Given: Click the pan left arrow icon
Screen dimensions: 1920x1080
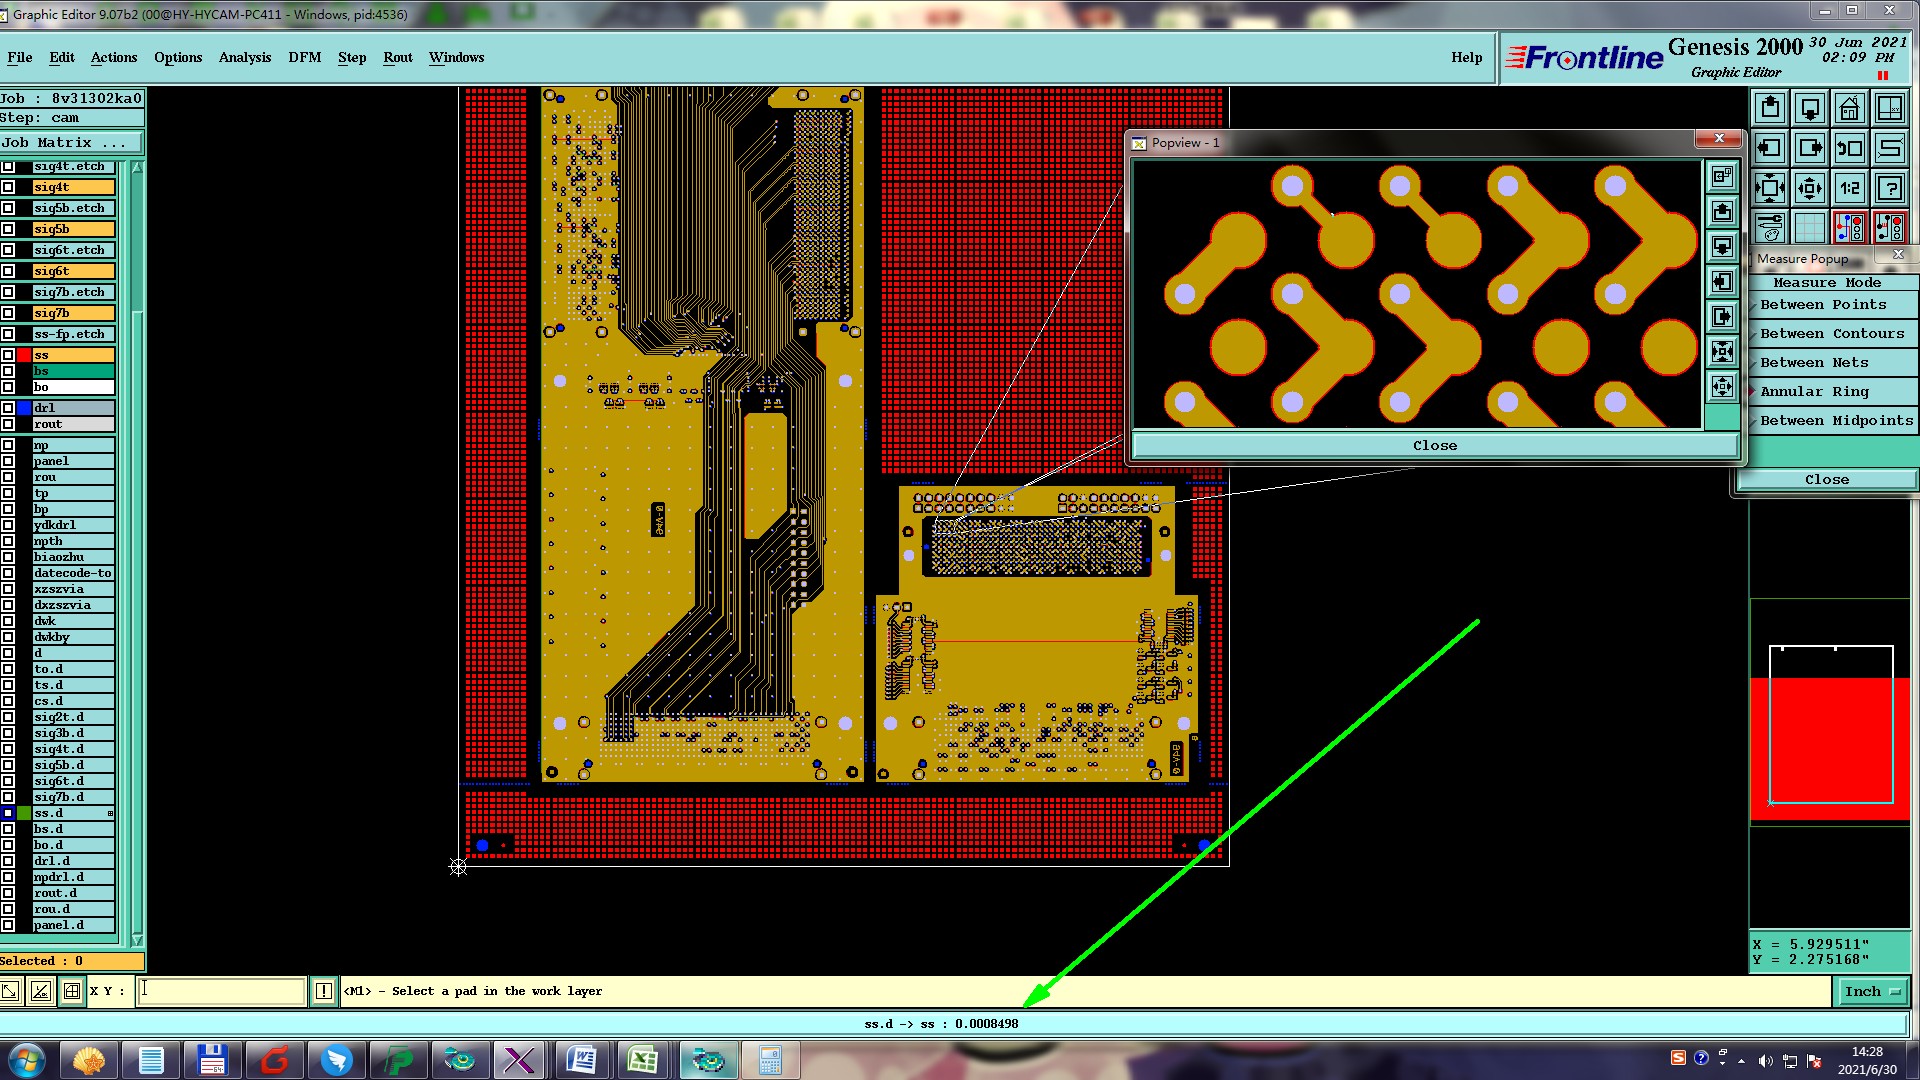Looking at the screenshot, I should (x=1769, y=148).
